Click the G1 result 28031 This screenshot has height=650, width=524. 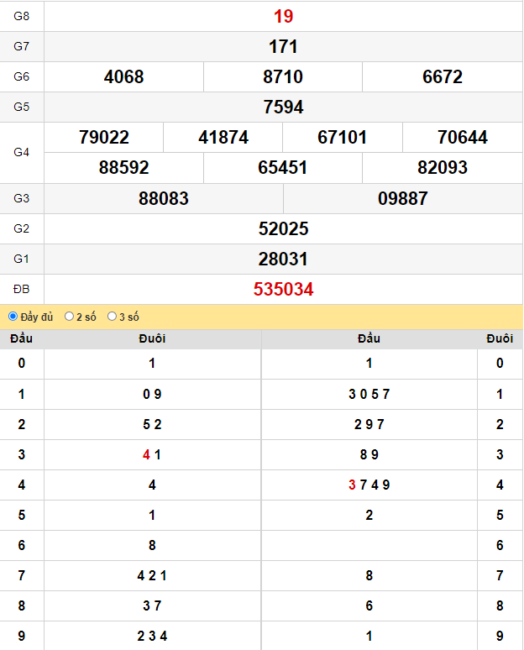coord(284,259)
